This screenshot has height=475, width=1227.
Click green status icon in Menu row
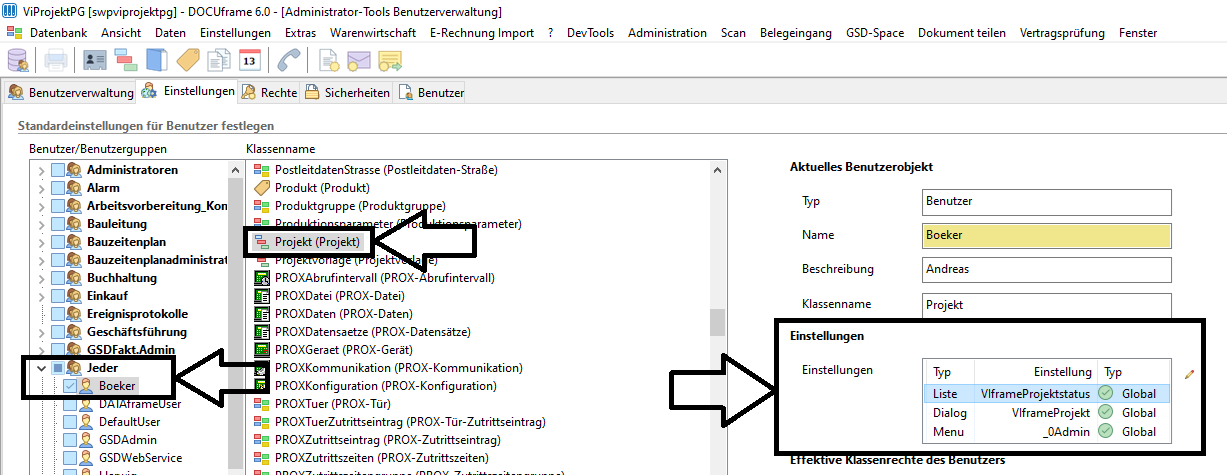[1106, 431]
